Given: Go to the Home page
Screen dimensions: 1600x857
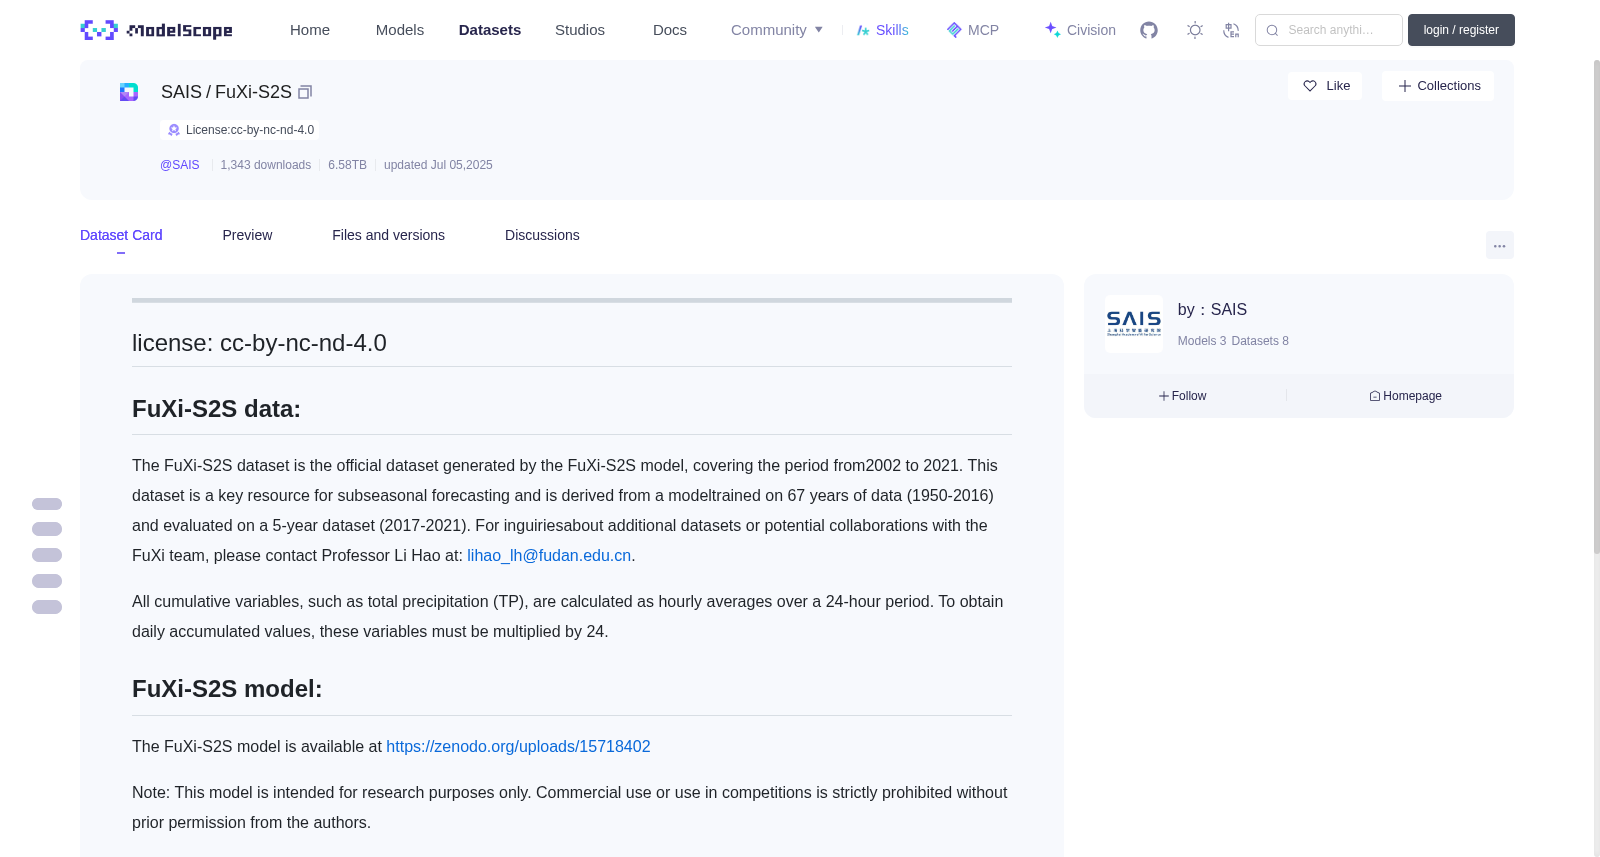Looking at the screenshot, I should 310,30.
